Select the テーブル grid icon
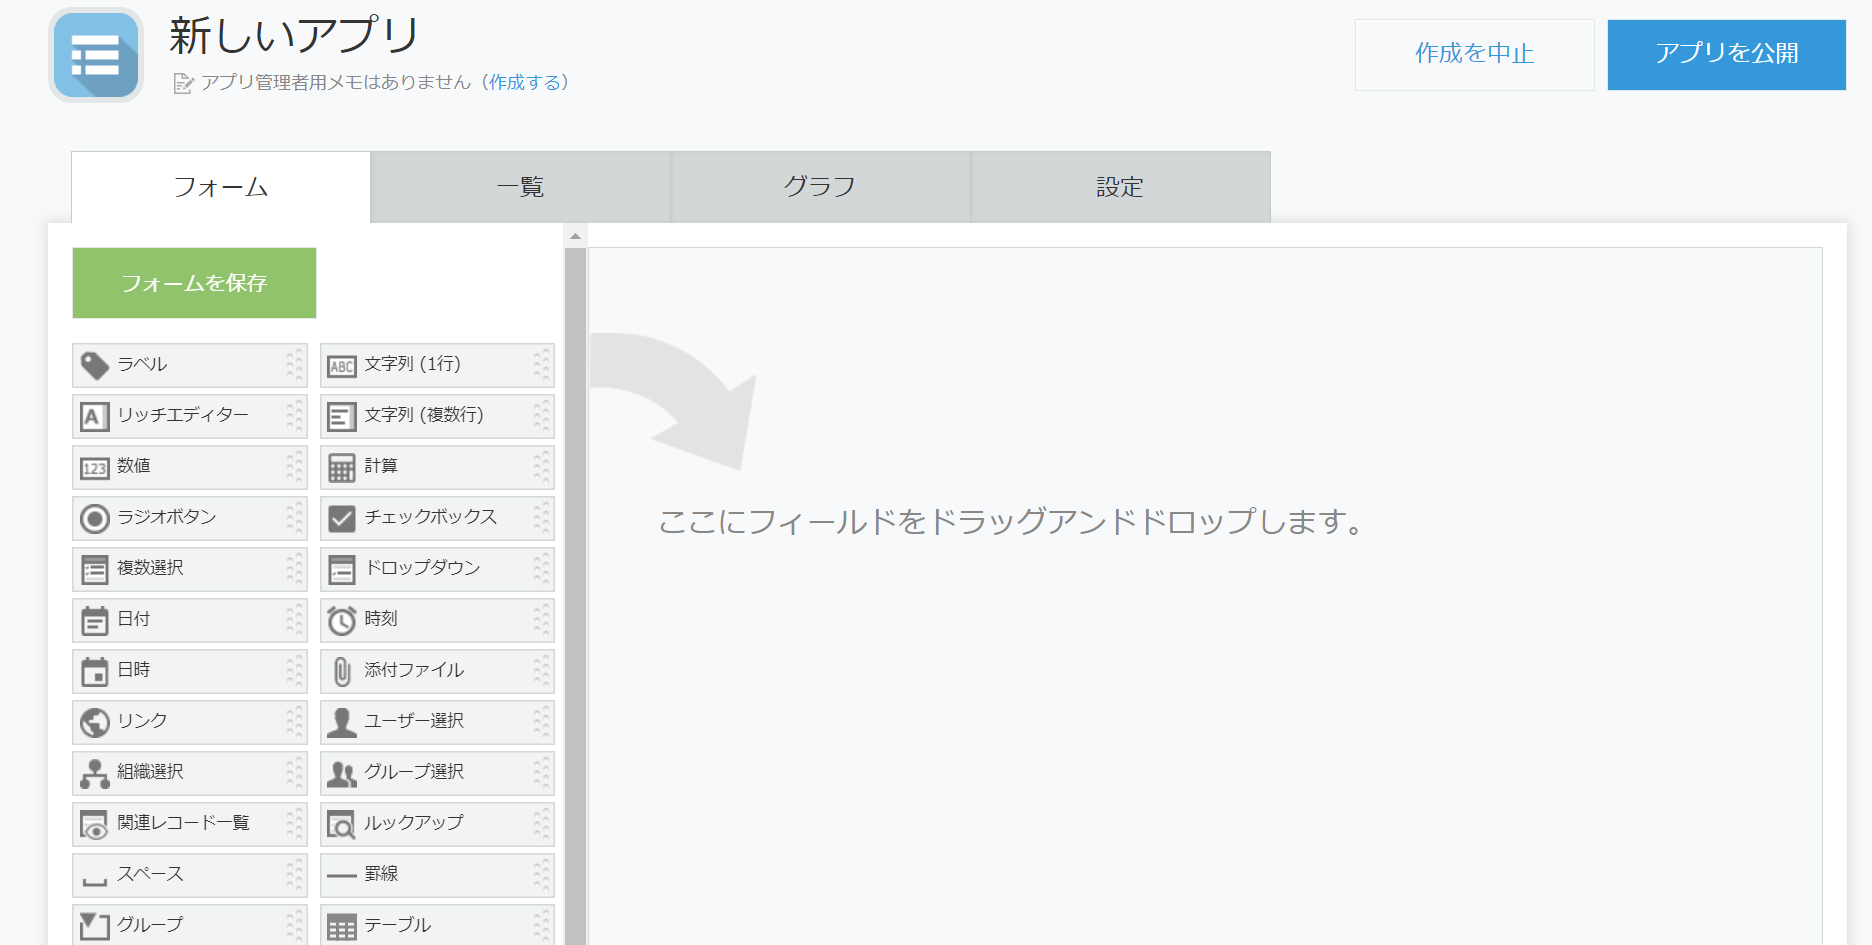 tap(342, 928)
